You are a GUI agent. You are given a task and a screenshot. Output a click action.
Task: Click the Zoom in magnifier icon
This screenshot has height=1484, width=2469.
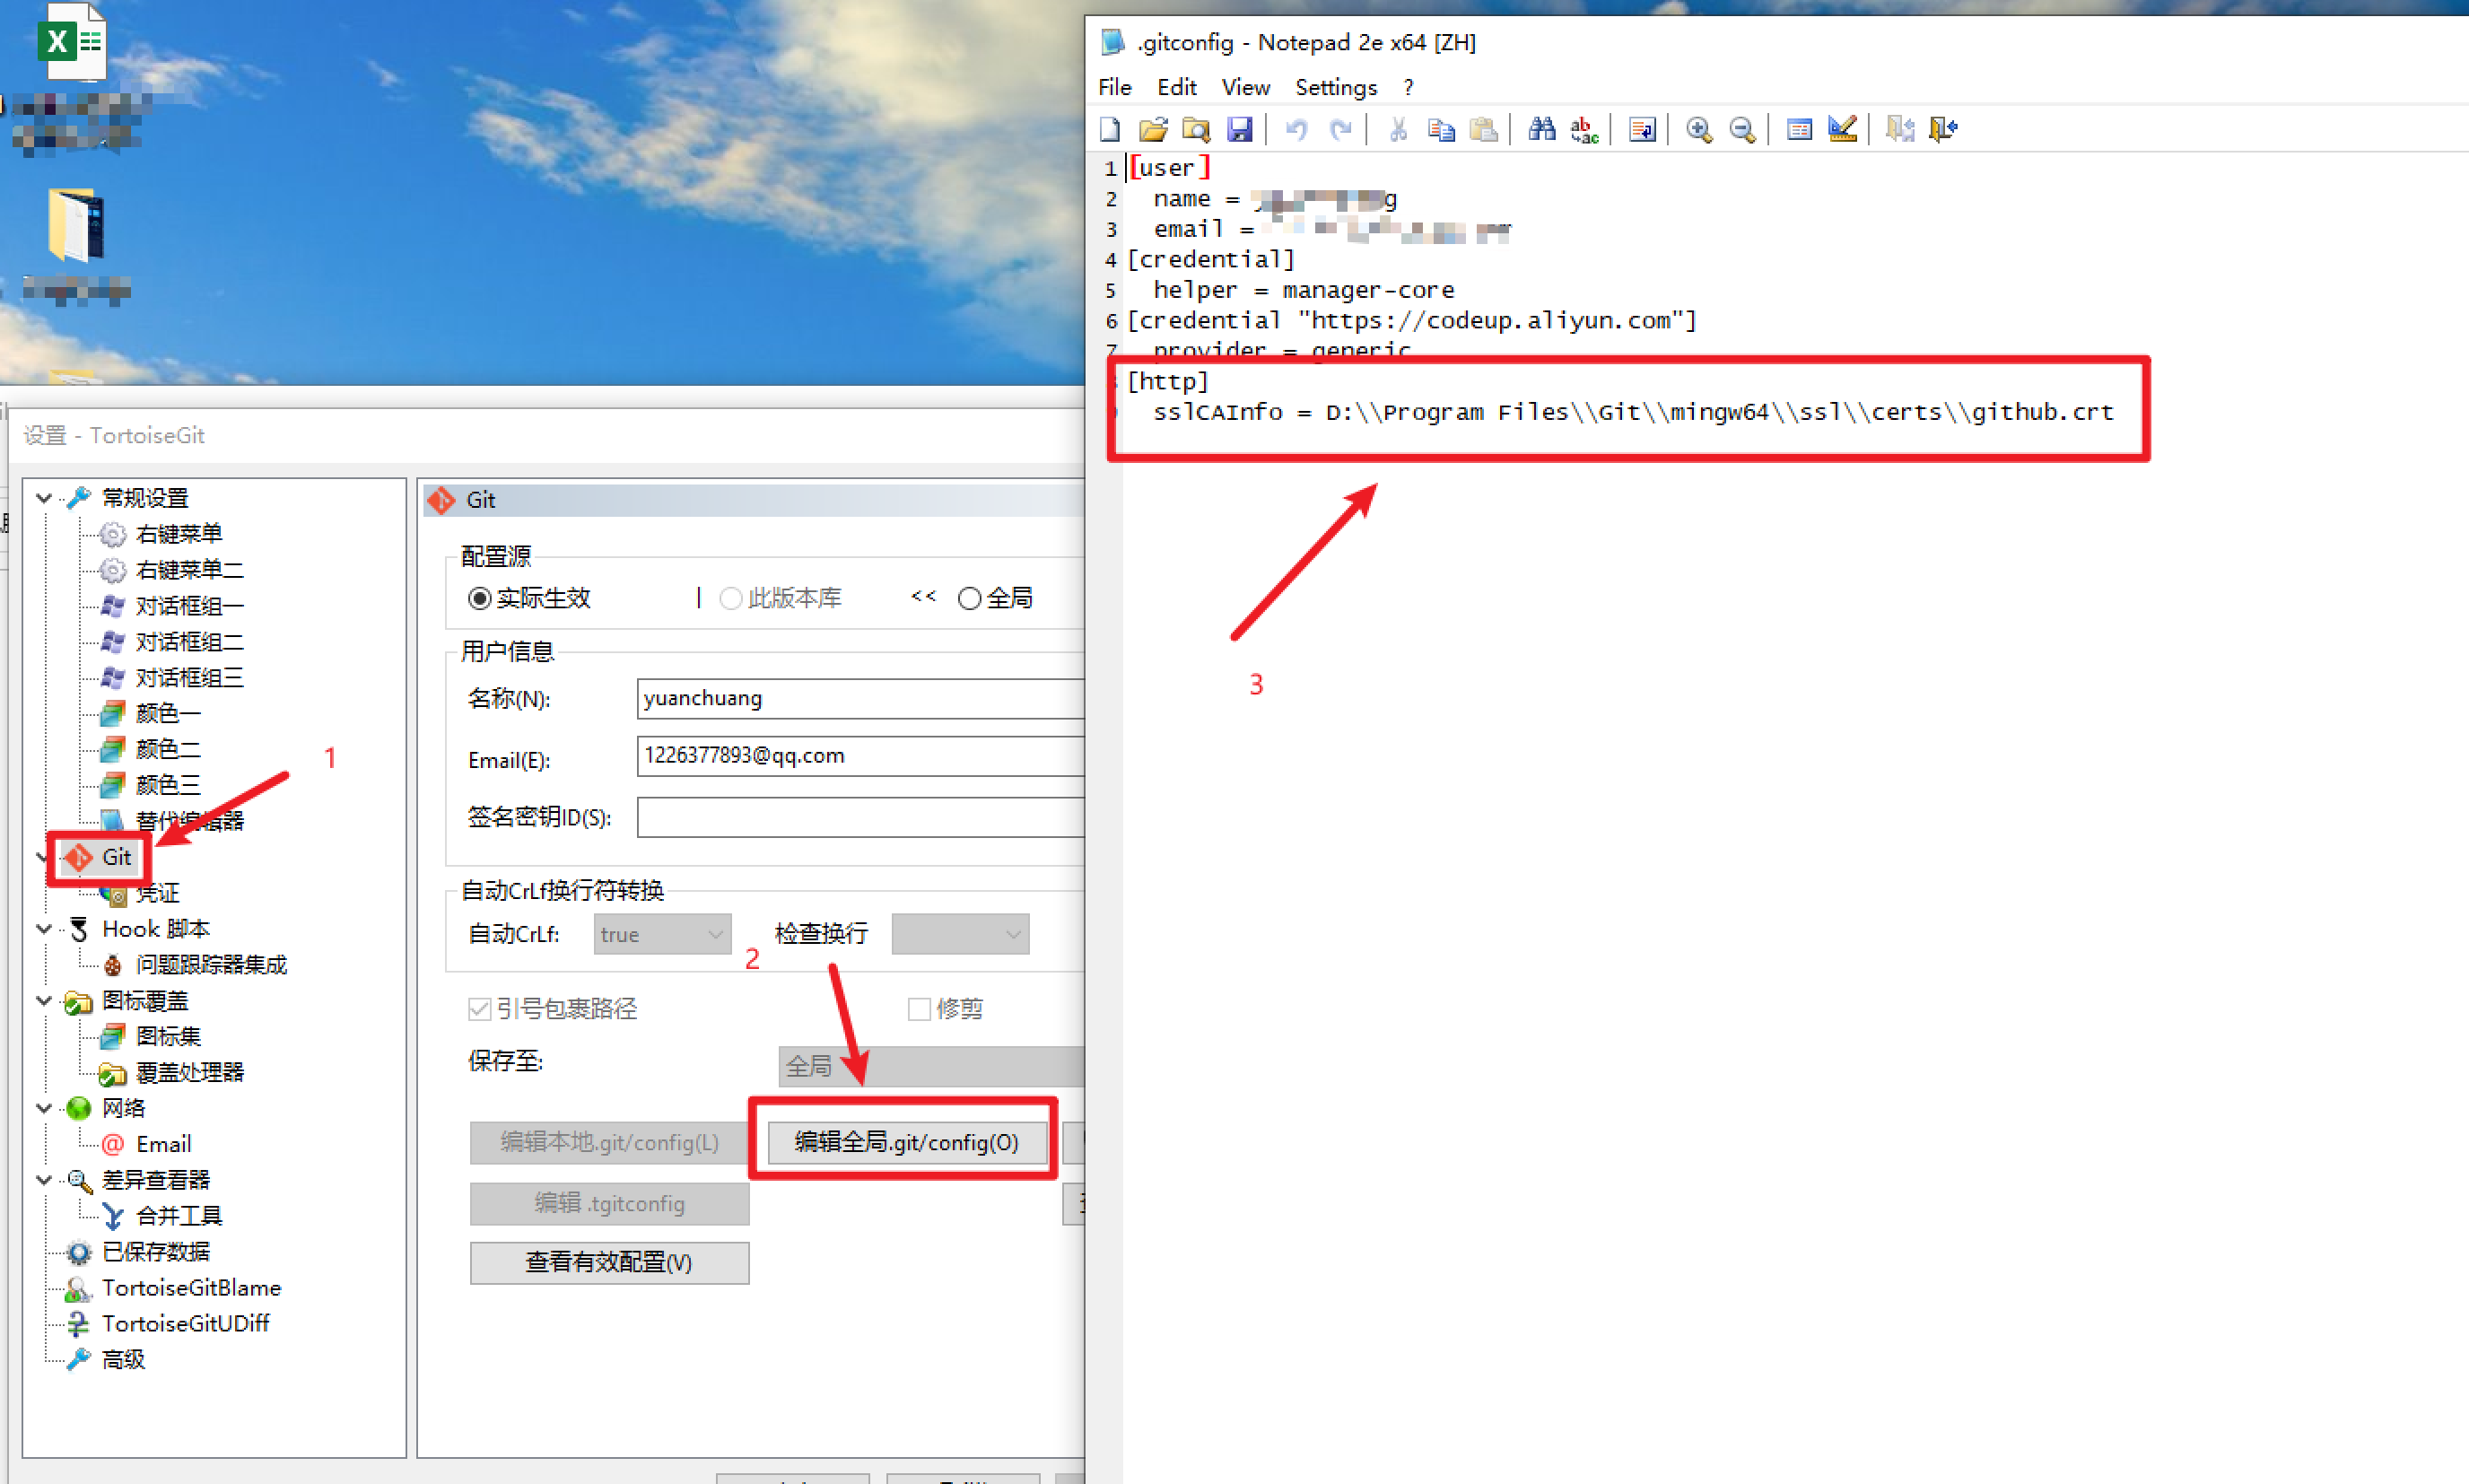(x=1698, y=129)
